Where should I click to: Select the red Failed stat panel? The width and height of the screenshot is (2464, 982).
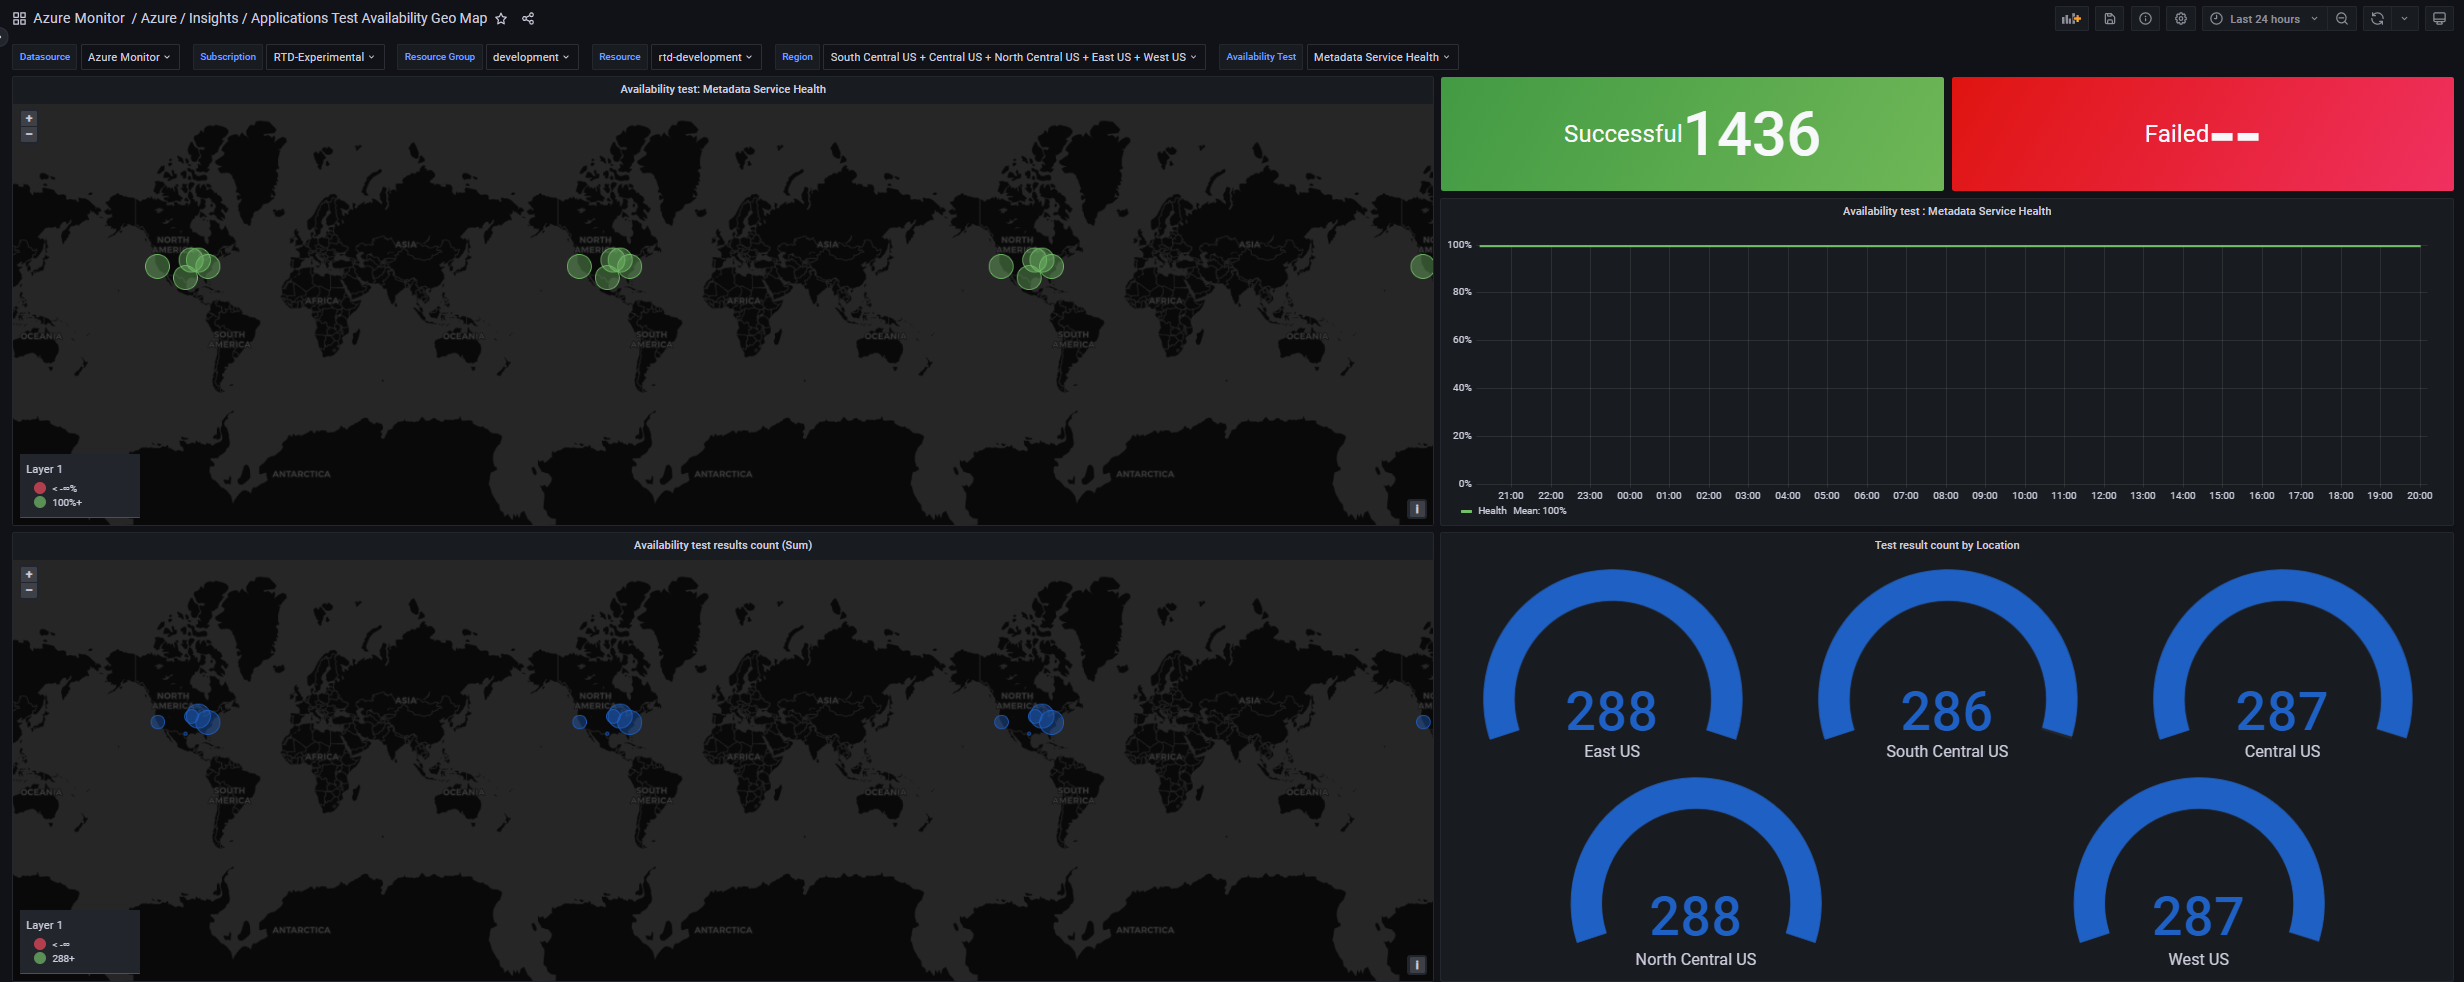coord(2203,134)
